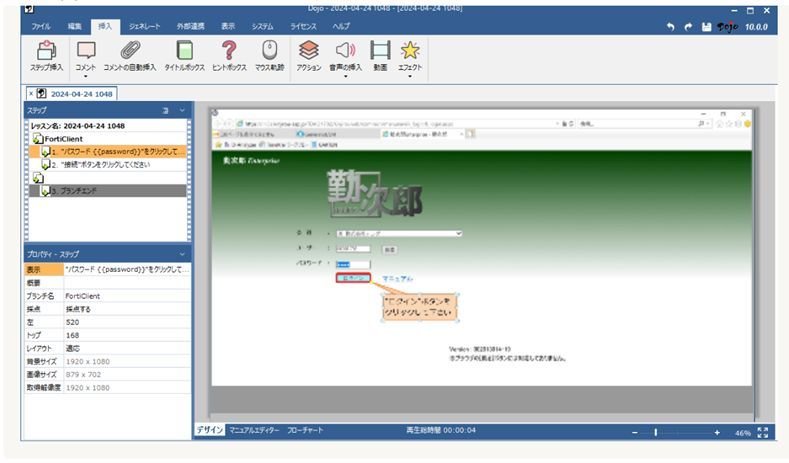789x463 pixels.
Task: Click the zoom out minus button
Action: (635, 432)
